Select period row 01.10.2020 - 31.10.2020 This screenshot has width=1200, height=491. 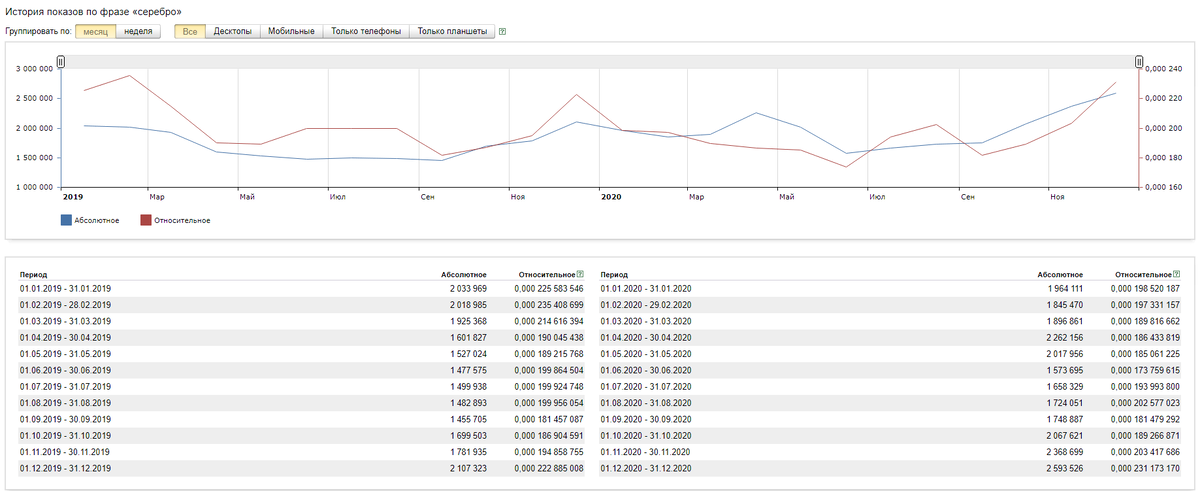tap(890, 435)
